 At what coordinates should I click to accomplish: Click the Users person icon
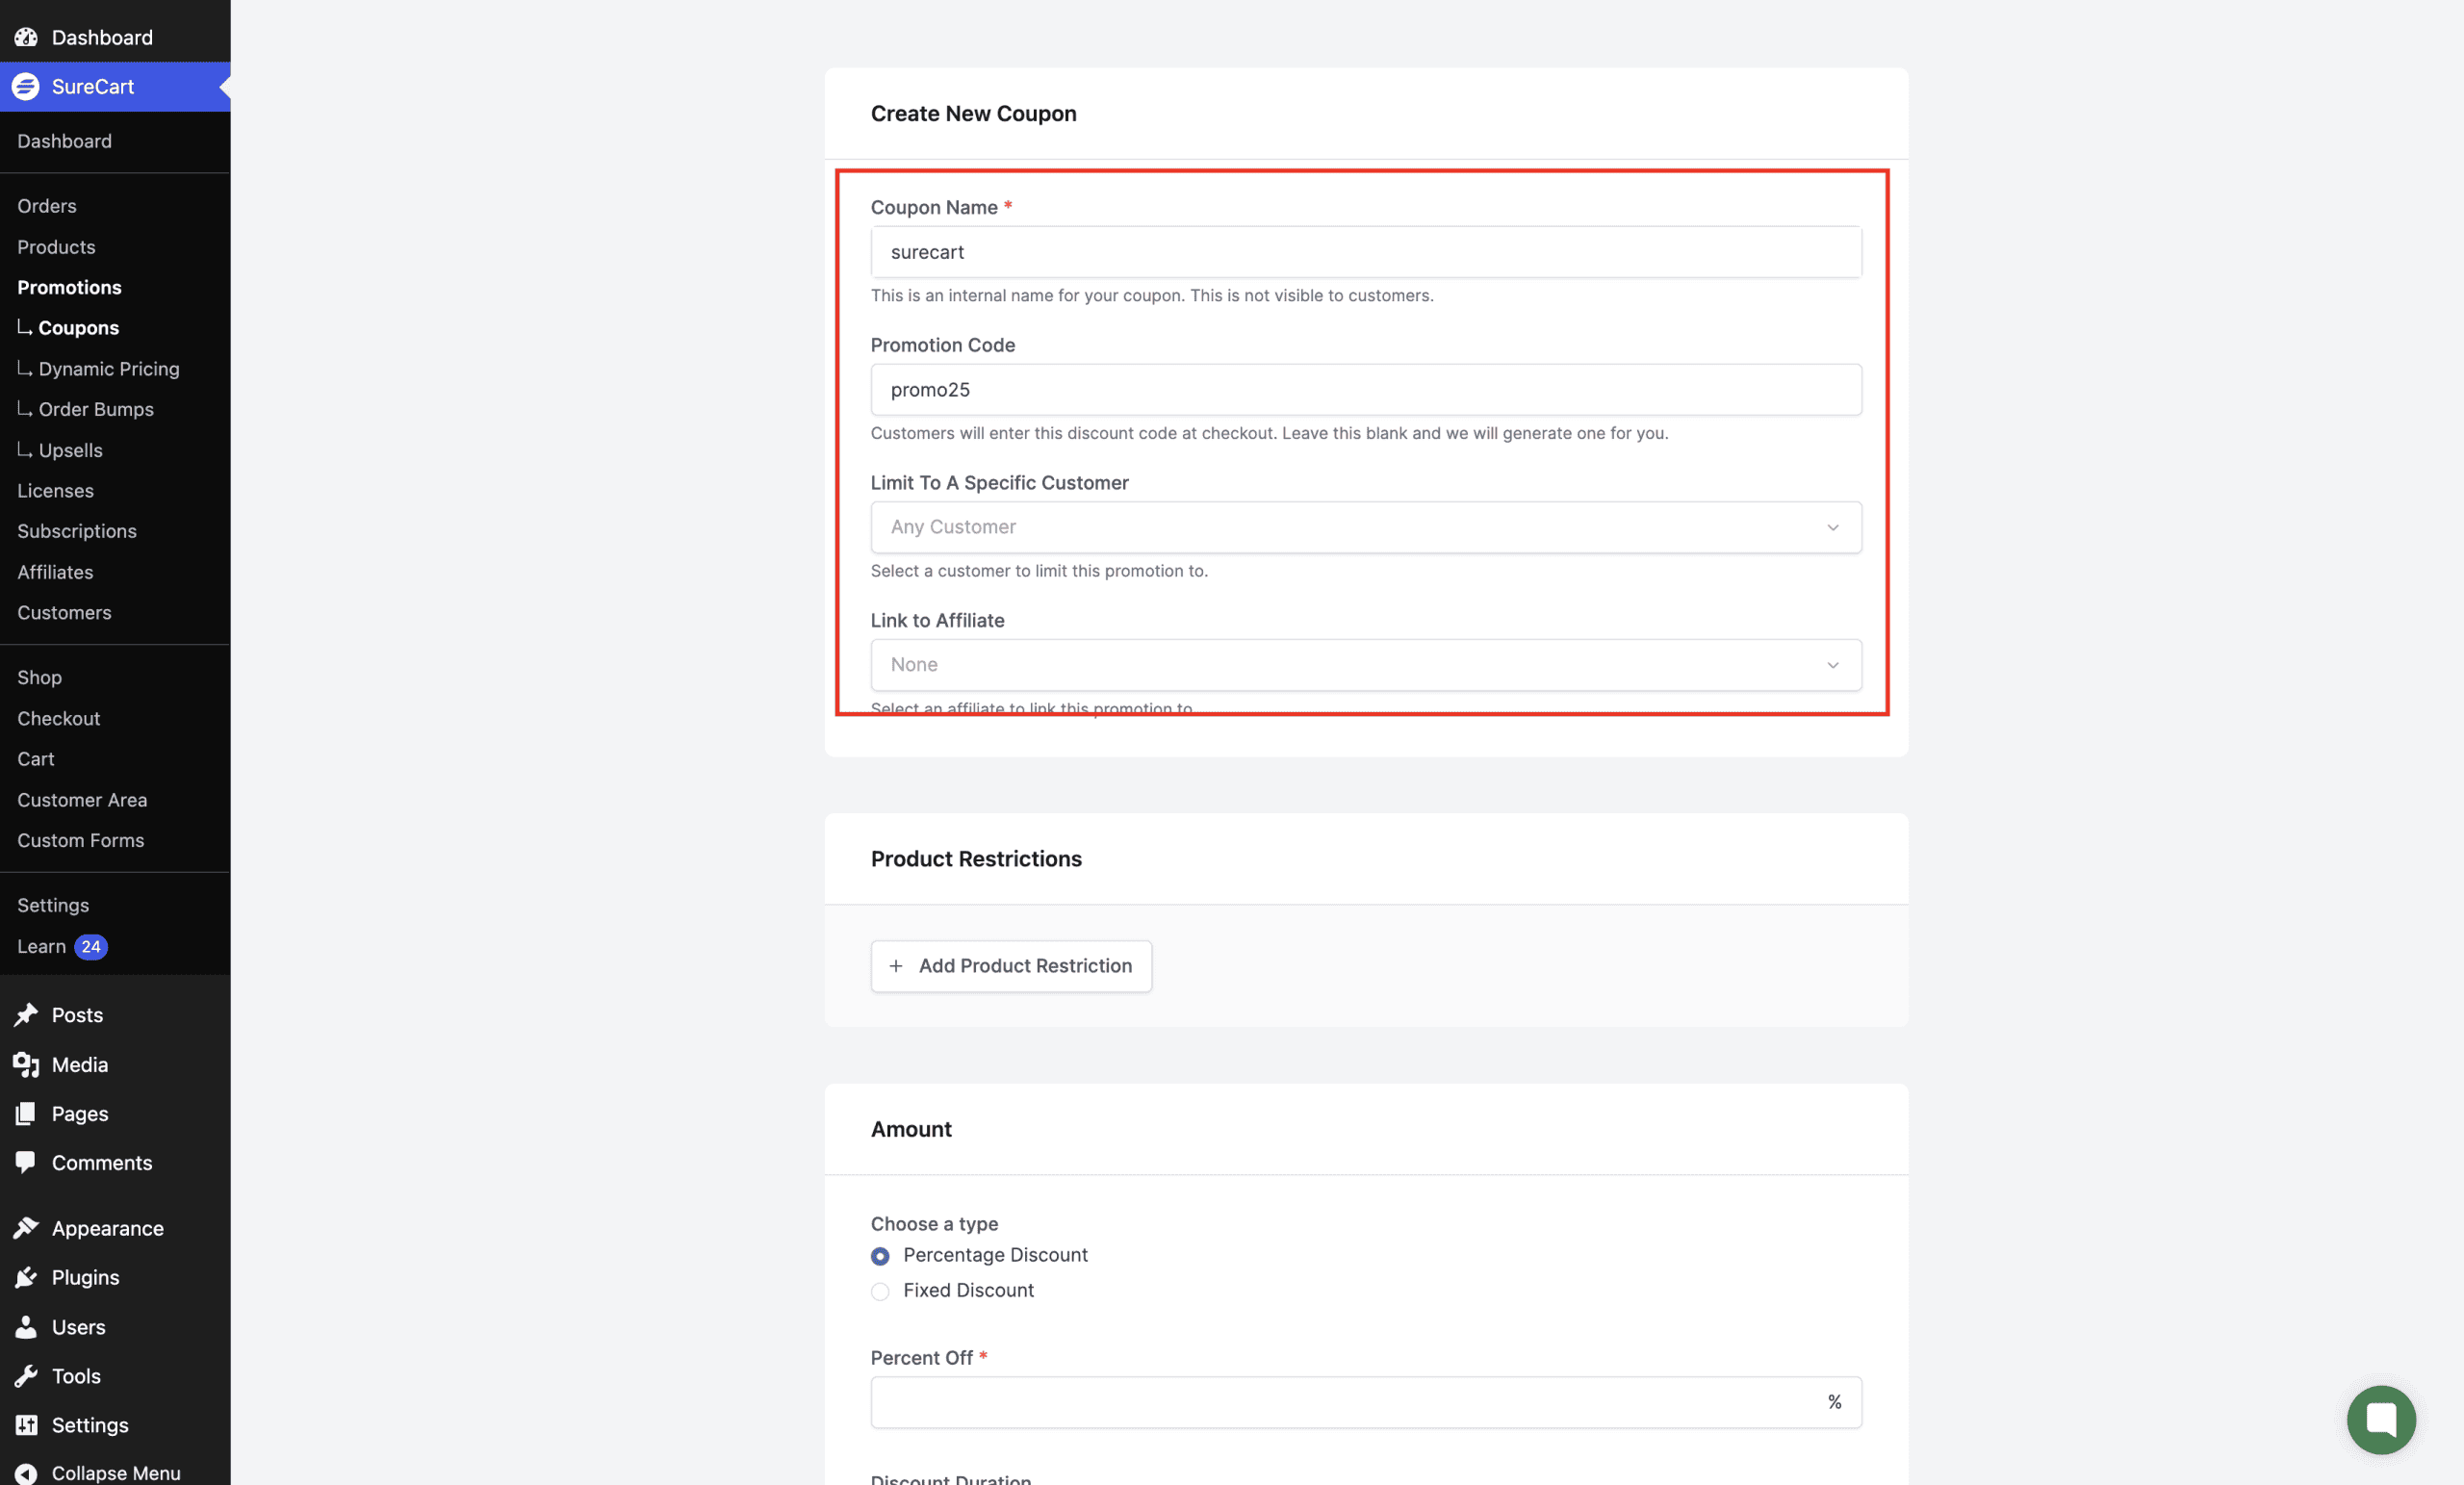point(26,1327)
